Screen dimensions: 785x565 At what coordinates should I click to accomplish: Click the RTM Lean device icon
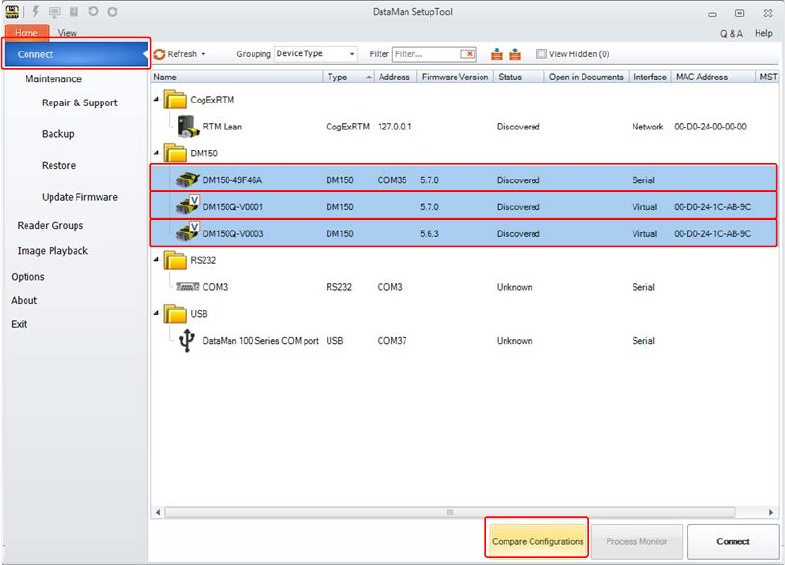[187, 127]
